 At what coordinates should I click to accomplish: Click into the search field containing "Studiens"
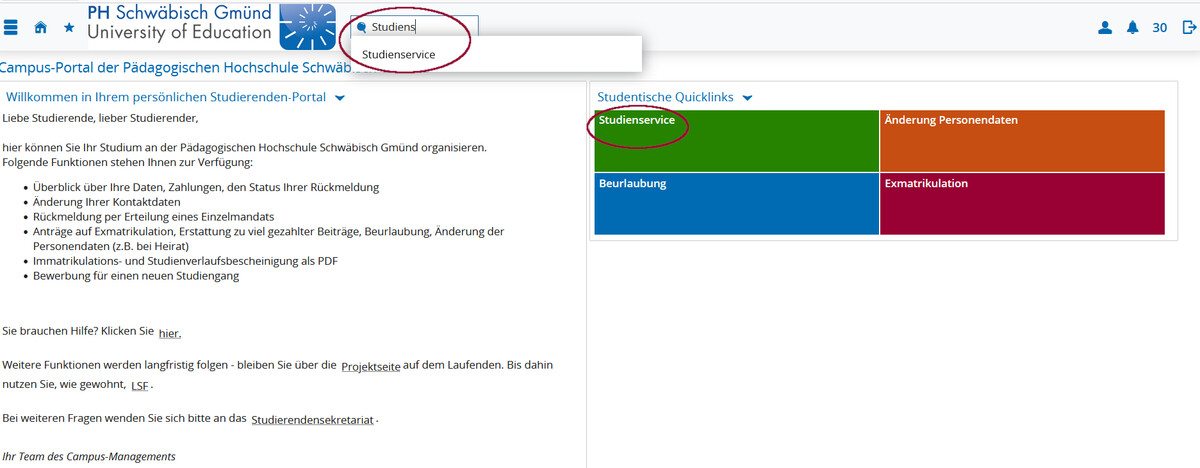tap(420, 28)
